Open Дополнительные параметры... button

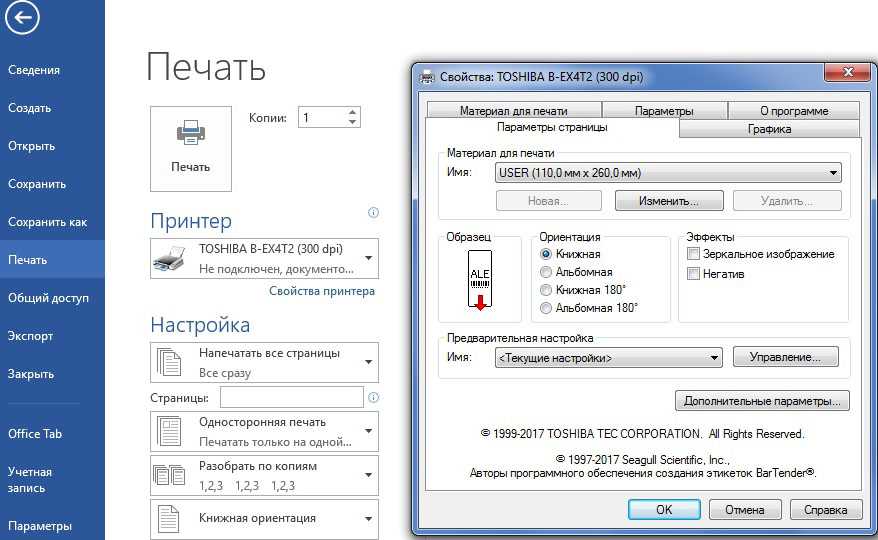click(x=762, y=401)
